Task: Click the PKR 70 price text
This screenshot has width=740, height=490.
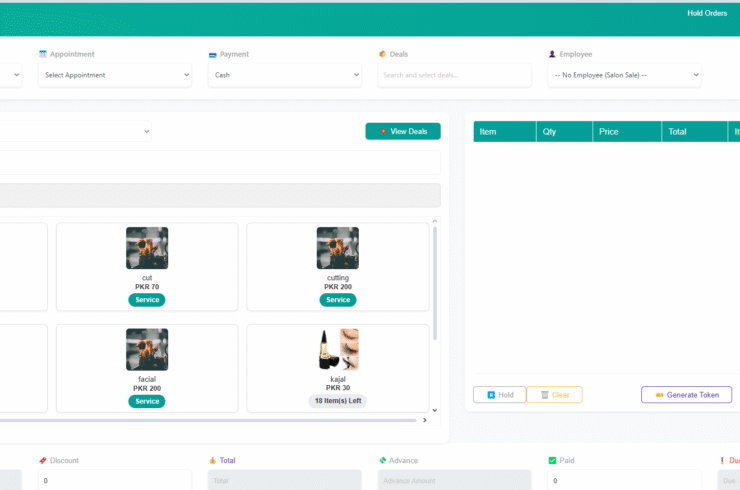Action: click(147, 287)
